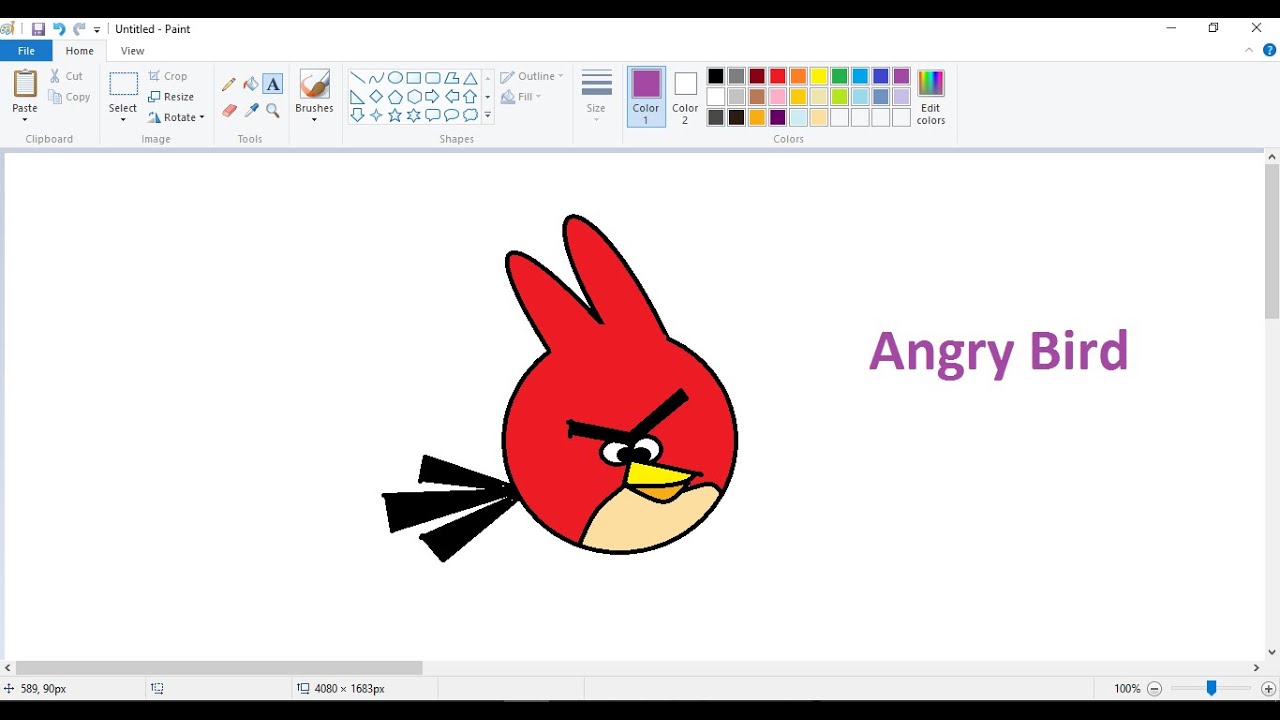Switch to the View tab
The image size is (1280, 720).
coord(132,51)
